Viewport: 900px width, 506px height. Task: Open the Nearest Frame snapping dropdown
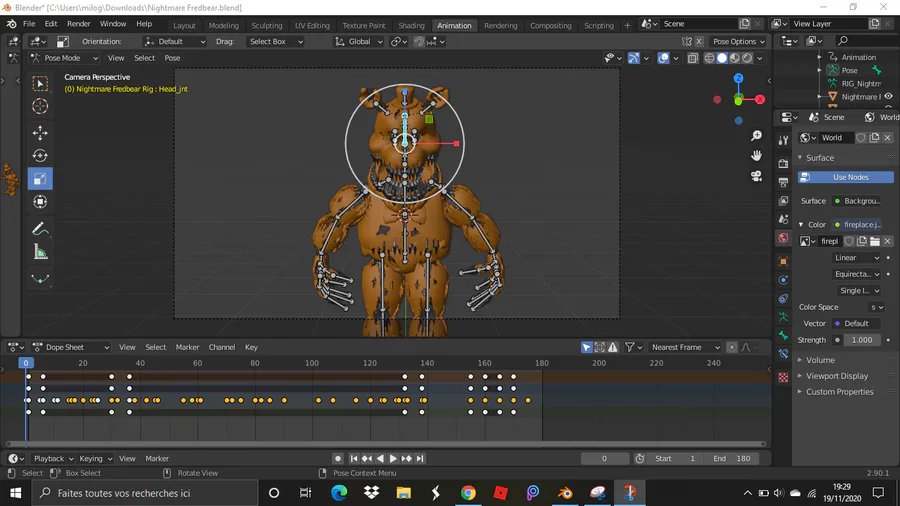click(685, 347)
